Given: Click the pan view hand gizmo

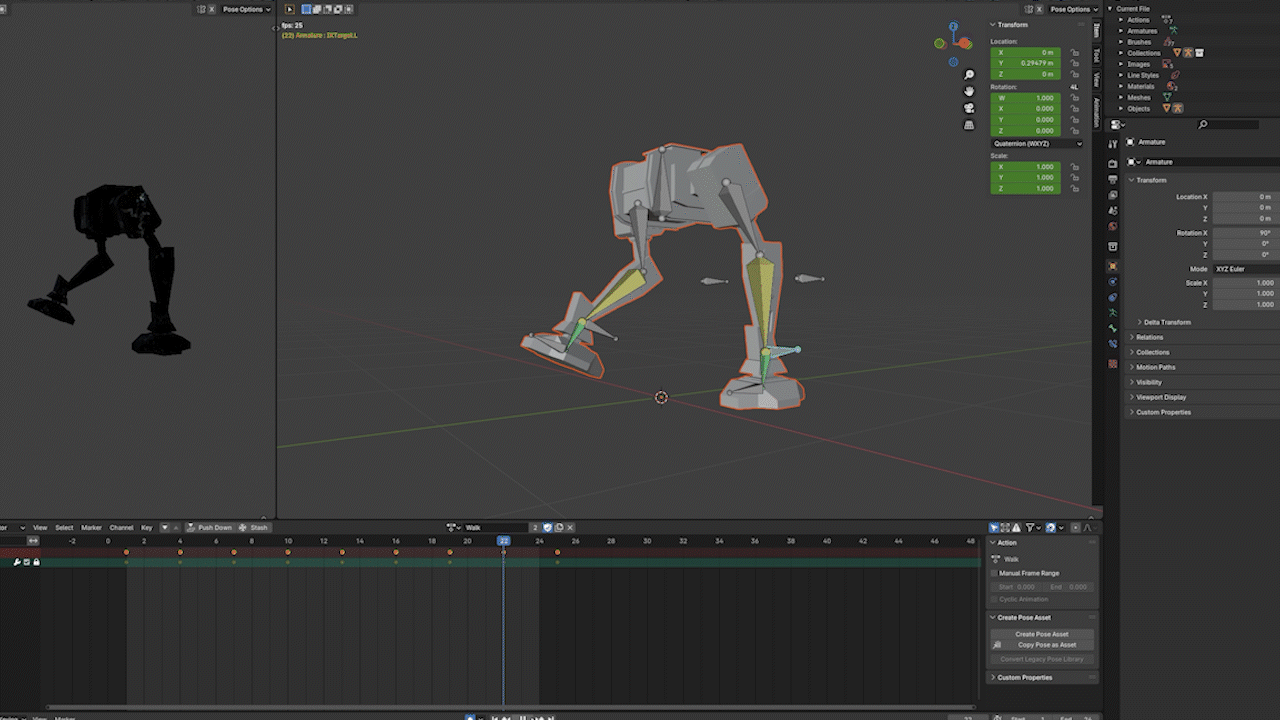Looking at the screenshot, I should [969, 91].
